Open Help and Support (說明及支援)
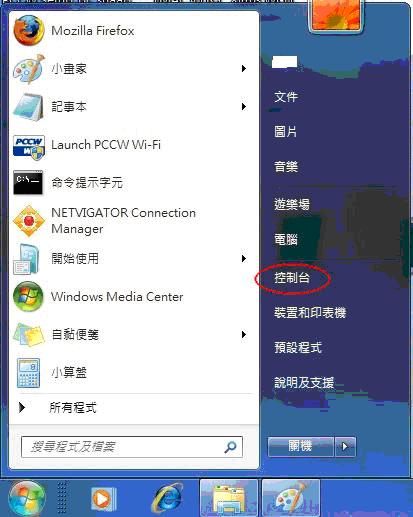The image size is (413, 517). [x=304, y=383]
